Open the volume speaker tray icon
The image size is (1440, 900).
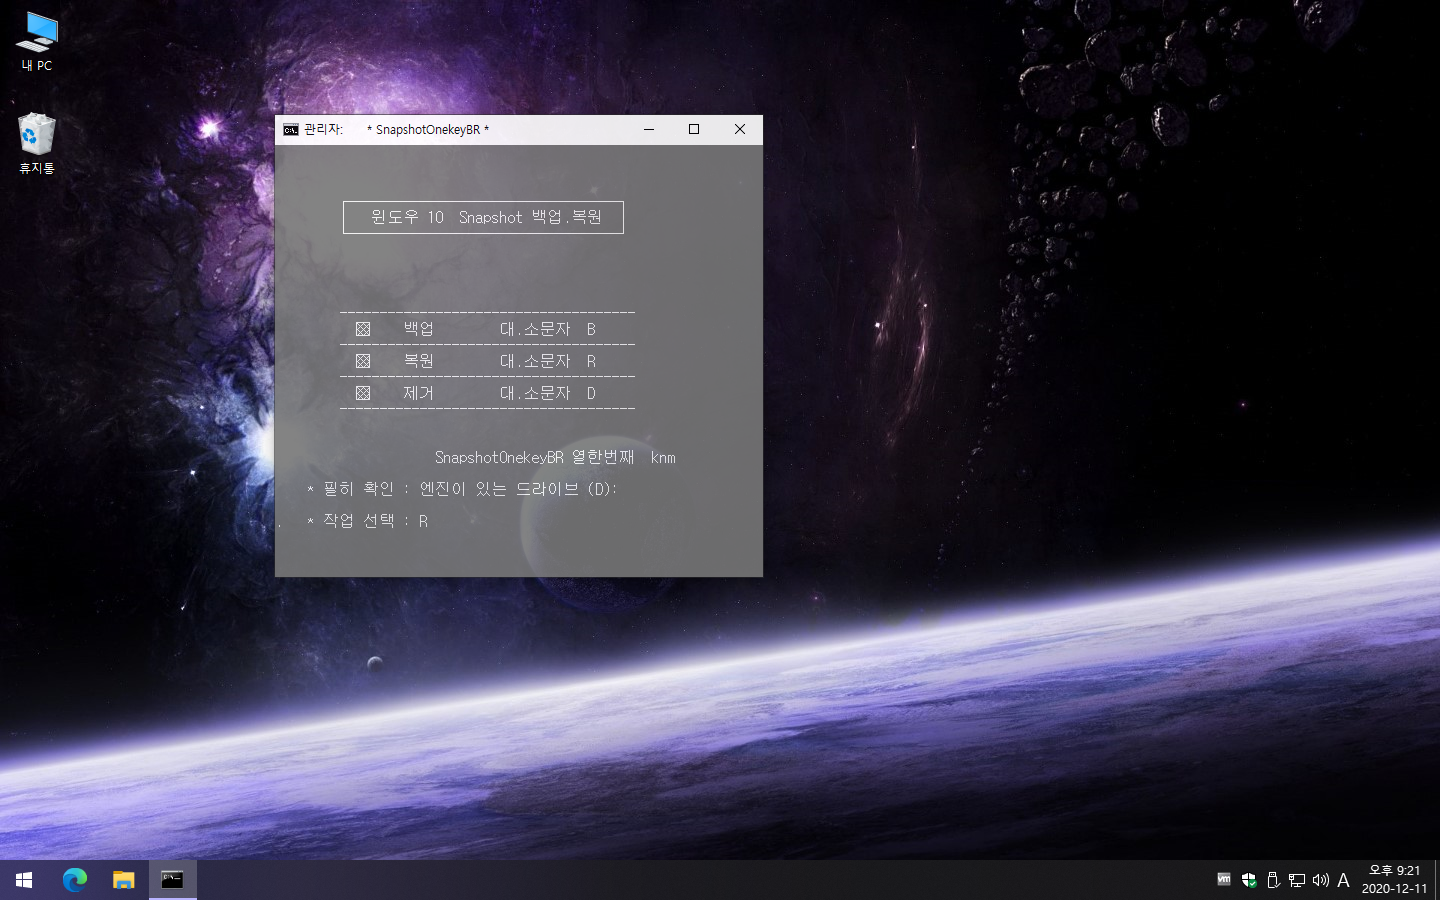[1321, 880]
